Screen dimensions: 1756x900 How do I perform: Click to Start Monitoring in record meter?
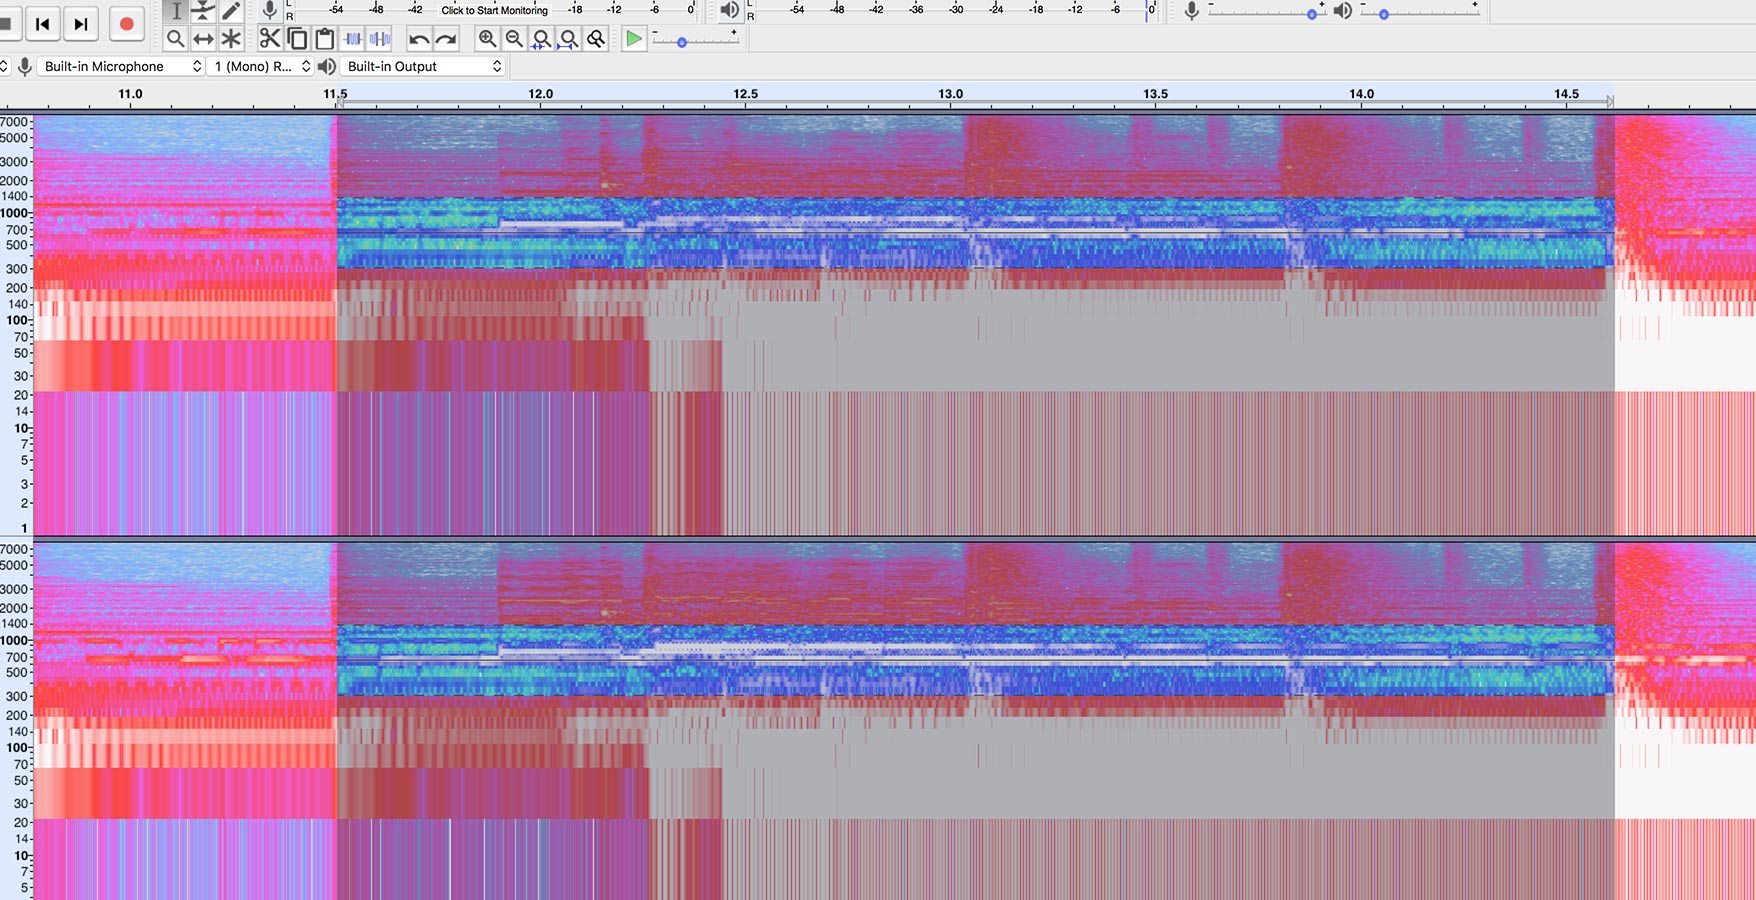click(x=494, y=10)
